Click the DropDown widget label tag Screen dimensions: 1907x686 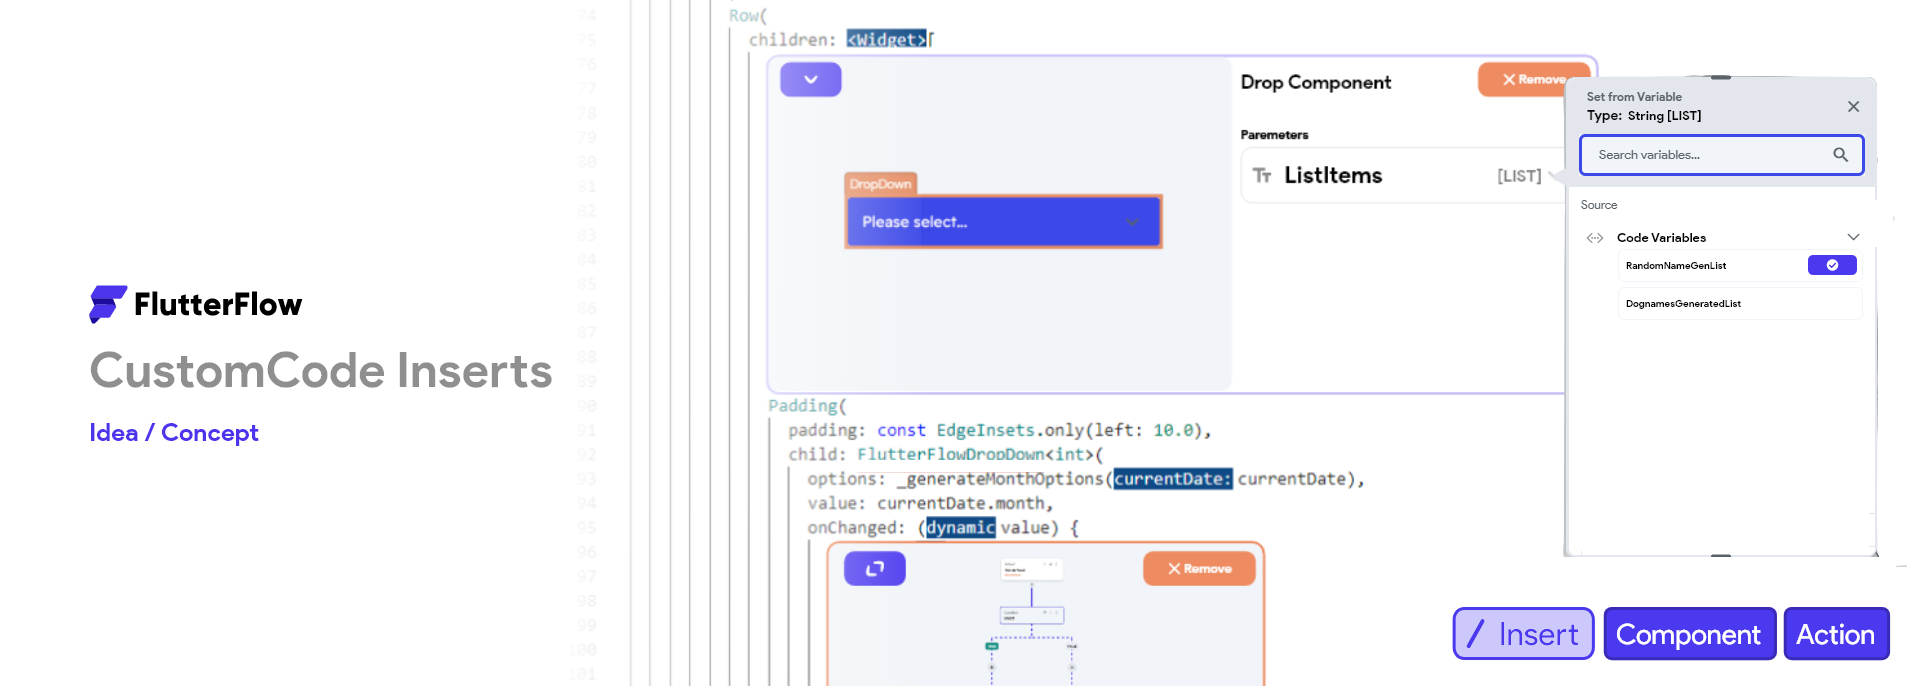pyautogui.click(x=881, y=184)
